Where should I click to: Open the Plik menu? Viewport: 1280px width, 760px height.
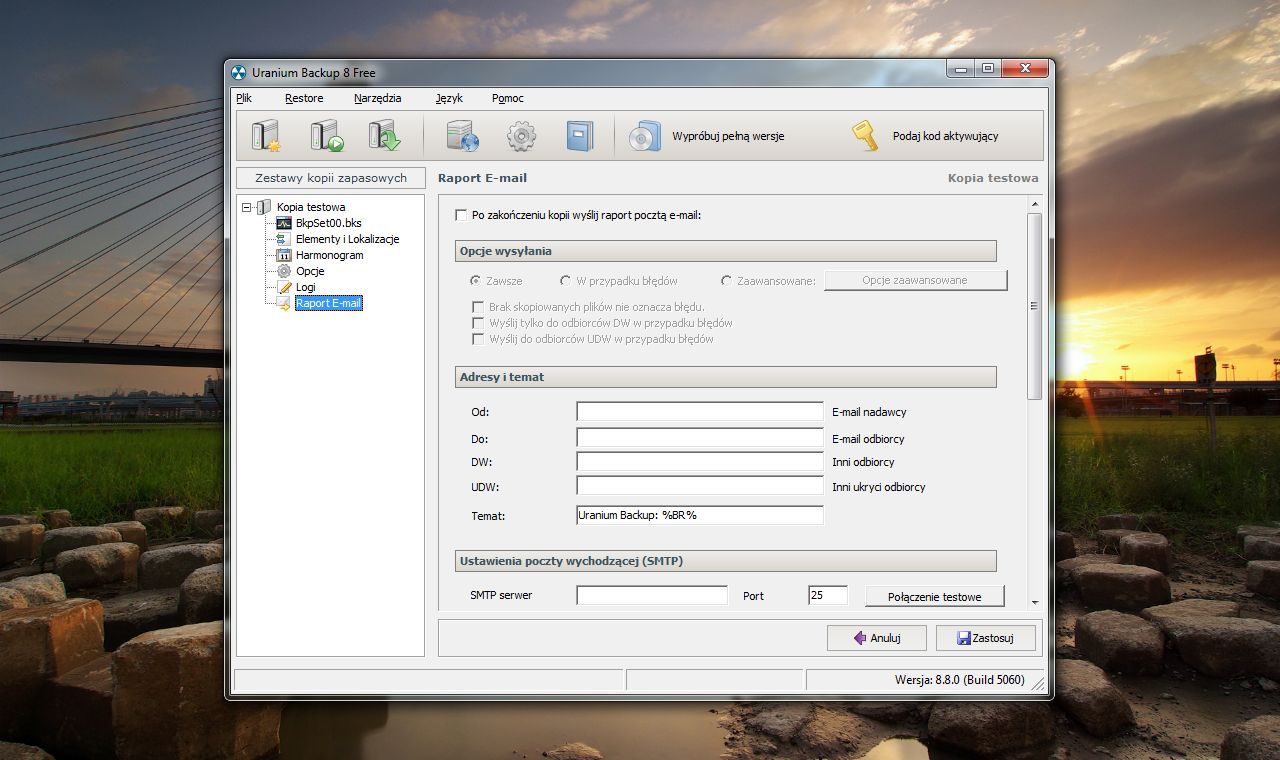click(244, 98)
